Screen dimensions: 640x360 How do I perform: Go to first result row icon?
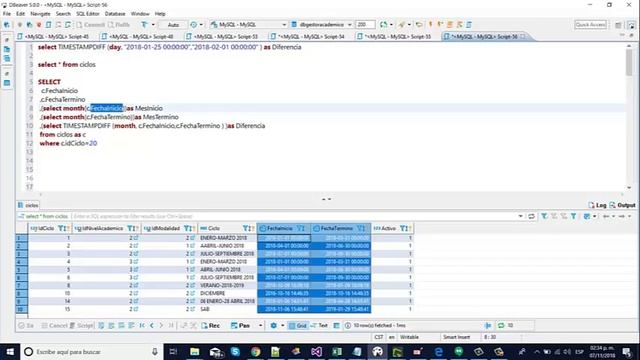point(142,326)
